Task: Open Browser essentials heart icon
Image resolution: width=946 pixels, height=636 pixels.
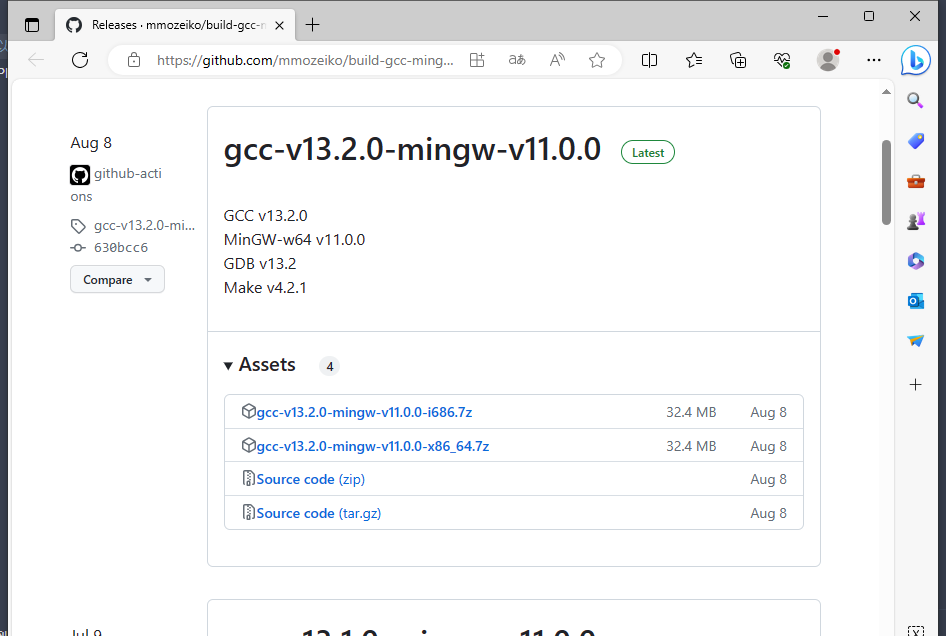Action: [x=782, y=60]
